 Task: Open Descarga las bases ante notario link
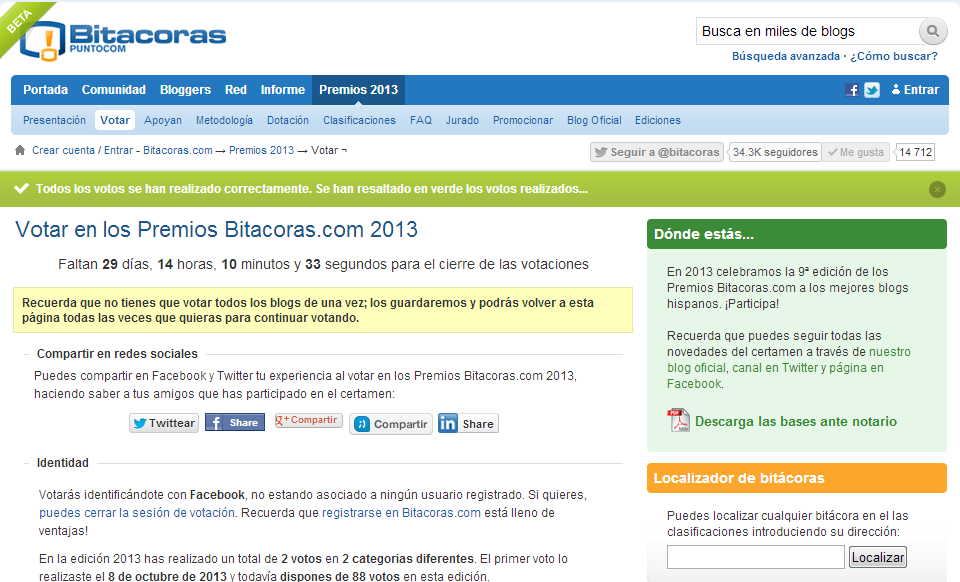pos(795,422)
